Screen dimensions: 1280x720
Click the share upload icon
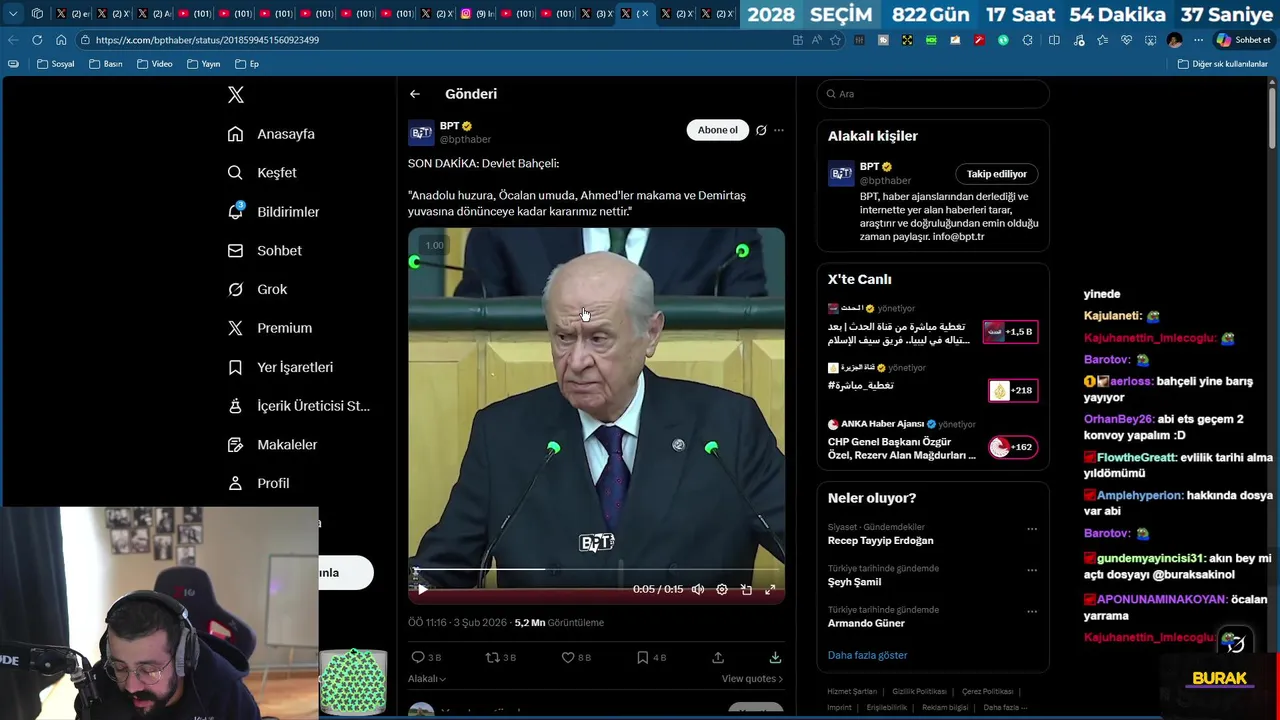point(718,657)
